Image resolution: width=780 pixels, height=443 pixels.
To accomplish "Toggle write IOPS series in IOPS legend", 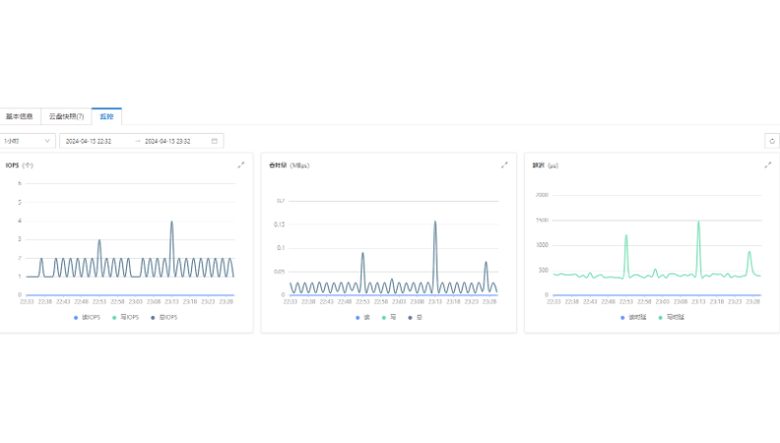I will coord(126,317).
